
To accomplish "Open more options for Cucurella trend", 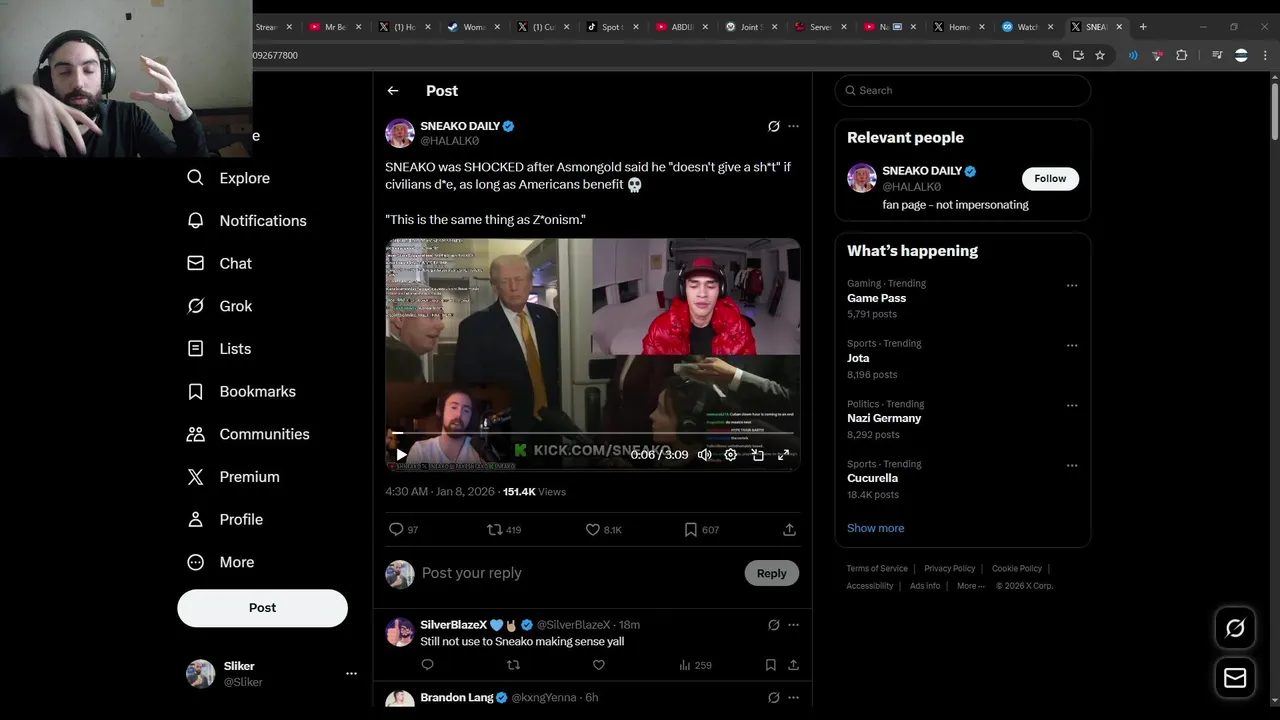I will [1072, 465].
